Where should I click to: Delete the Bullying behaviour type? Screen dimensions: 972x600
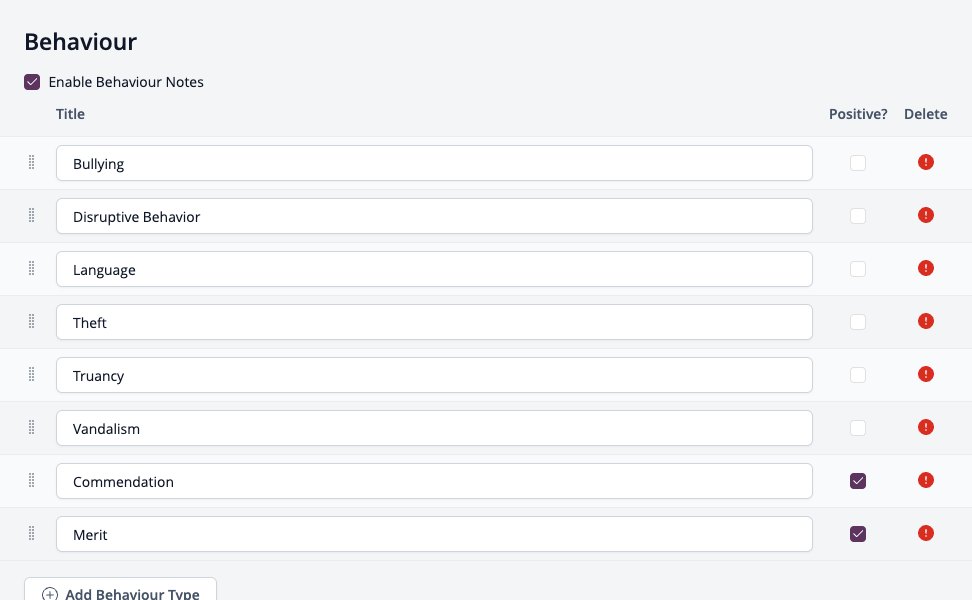coord(926,162)
